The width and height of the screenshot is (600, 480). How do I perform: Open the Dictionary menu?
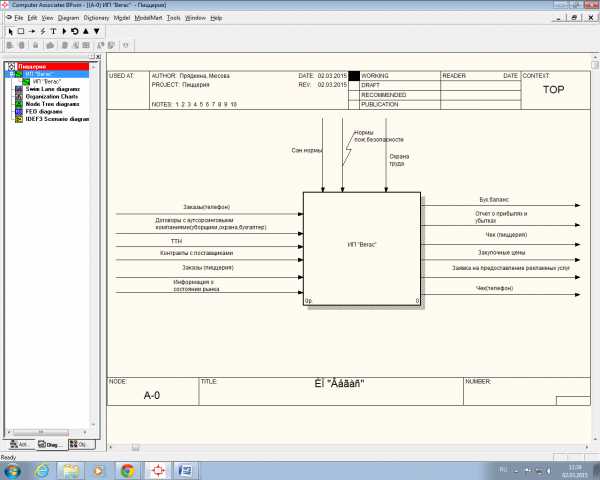pyautogui.click(x=97, y=18)
